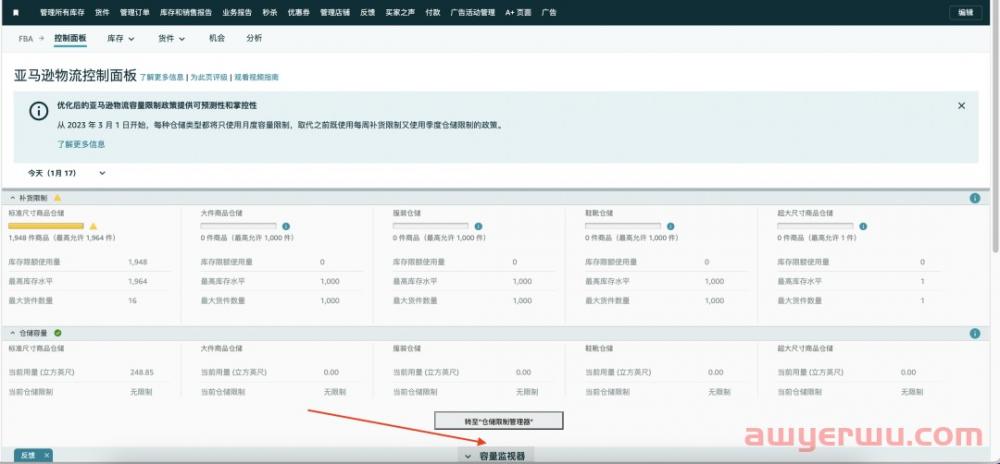Click the blue info icon at right of 仓储容量 row
The height and width of the screenshot is (464, 1000).
974,333
